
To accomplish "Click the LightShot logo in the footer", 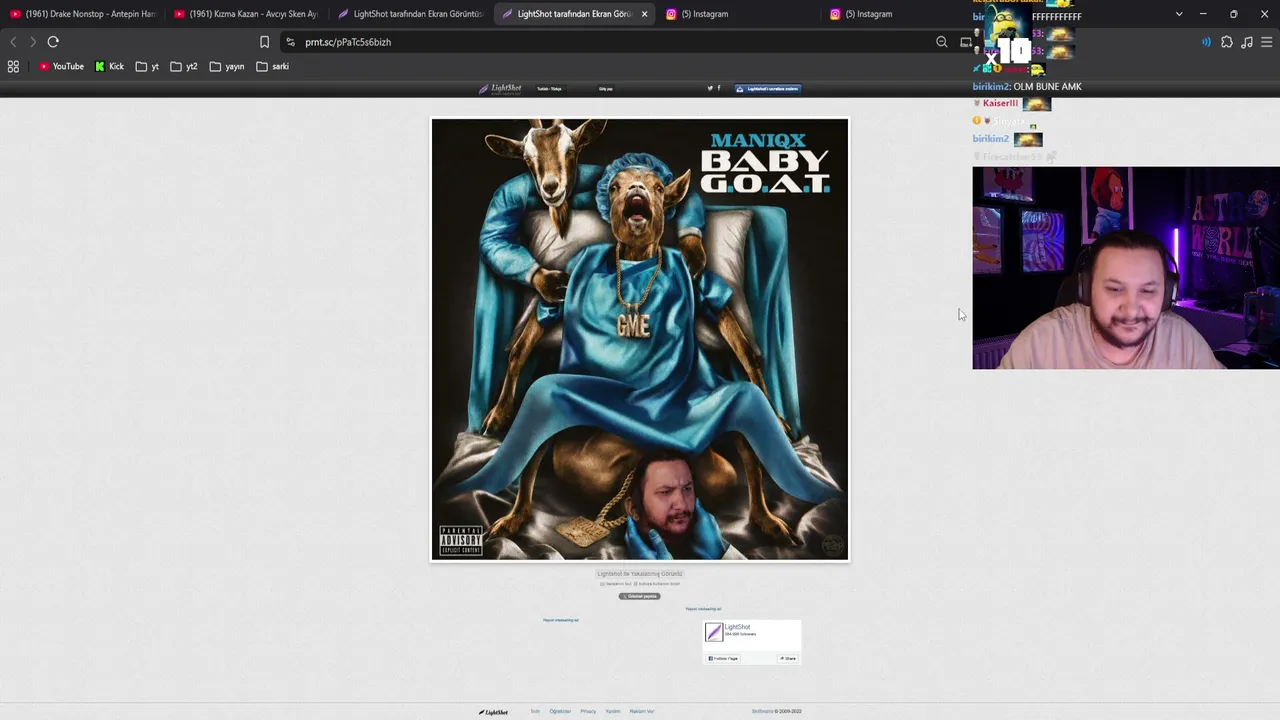I will tap(493, 712).
